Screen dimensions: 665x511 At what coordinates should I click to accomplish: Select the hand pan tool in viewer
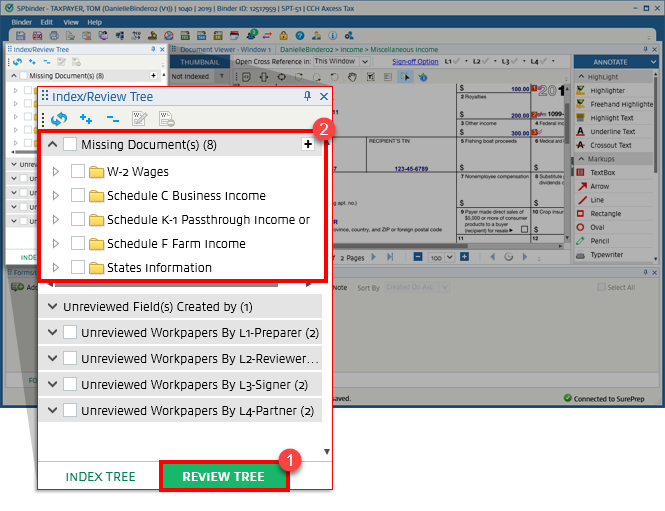[x=352, y=77]
